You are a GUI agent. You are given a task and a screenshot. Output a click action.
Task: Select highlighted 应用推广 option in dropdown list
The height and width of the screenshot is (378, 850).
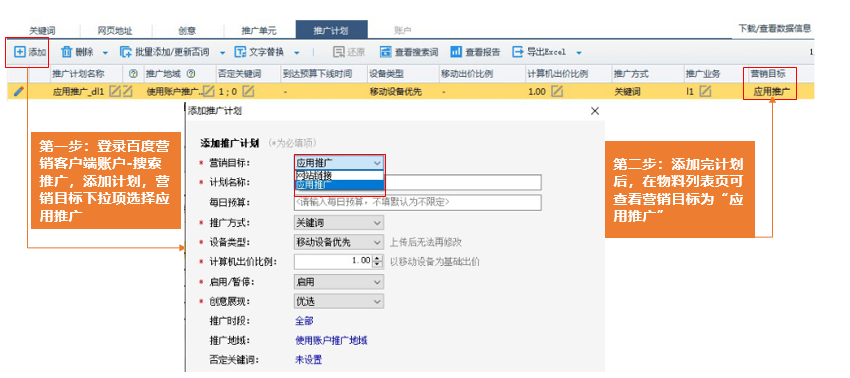(339, 184)
